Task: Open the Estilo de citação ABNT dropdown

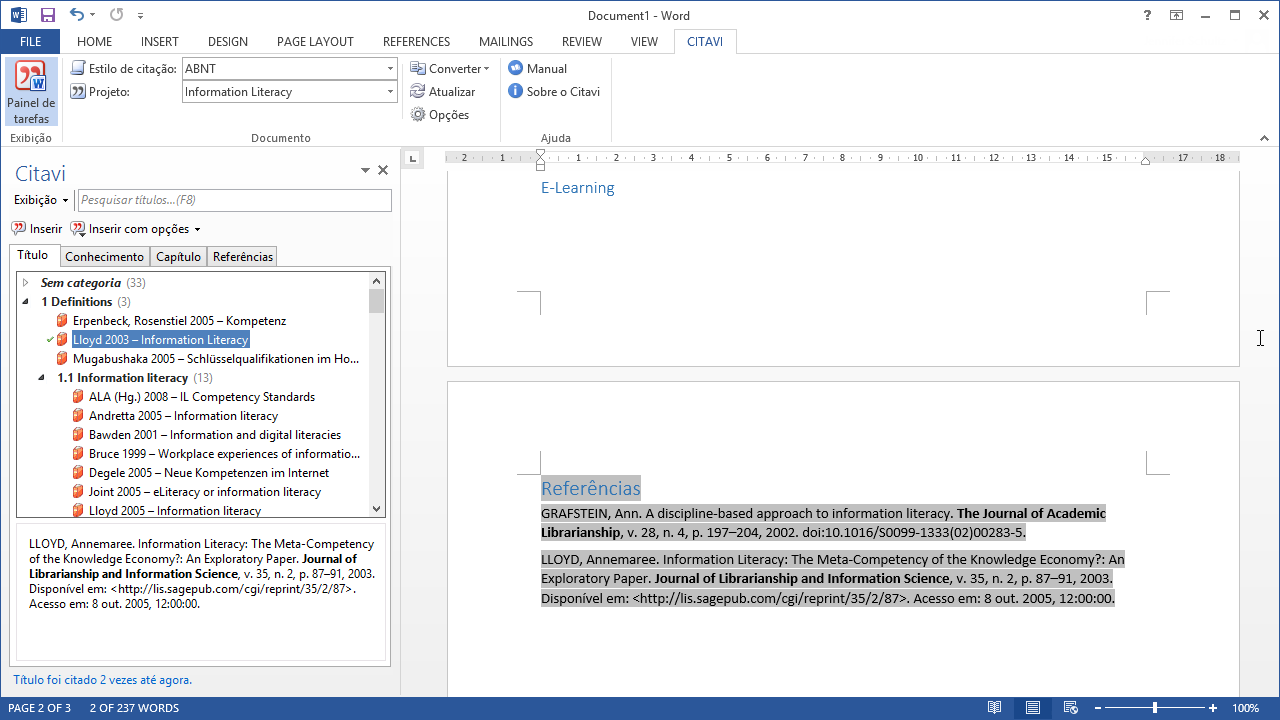Action: pyautogui.click(x=390, y=69)
